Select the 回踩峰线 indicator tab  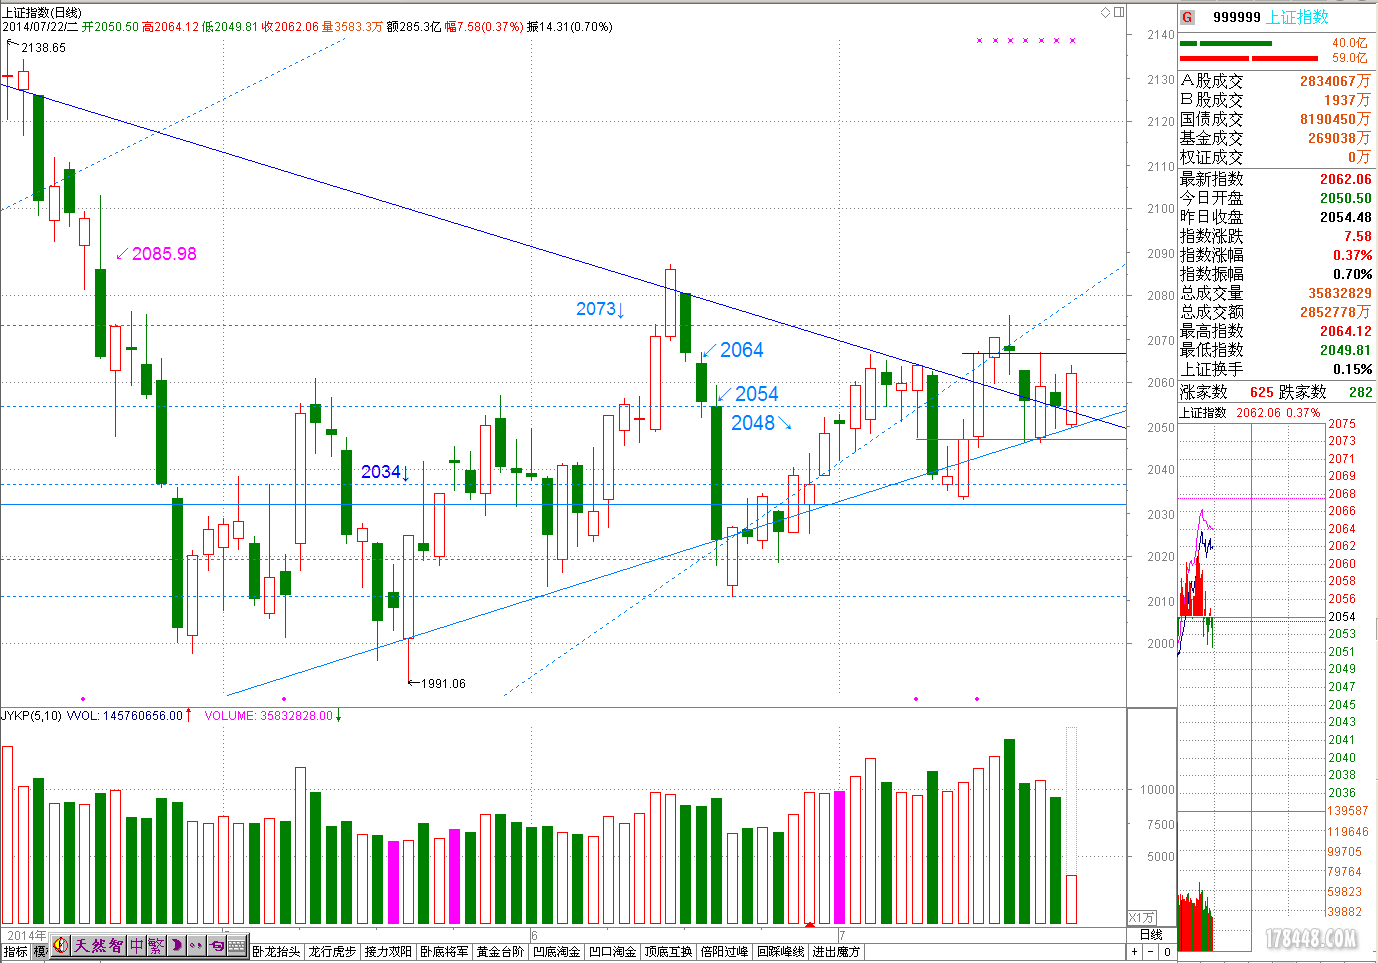click(x=781, y=952)
